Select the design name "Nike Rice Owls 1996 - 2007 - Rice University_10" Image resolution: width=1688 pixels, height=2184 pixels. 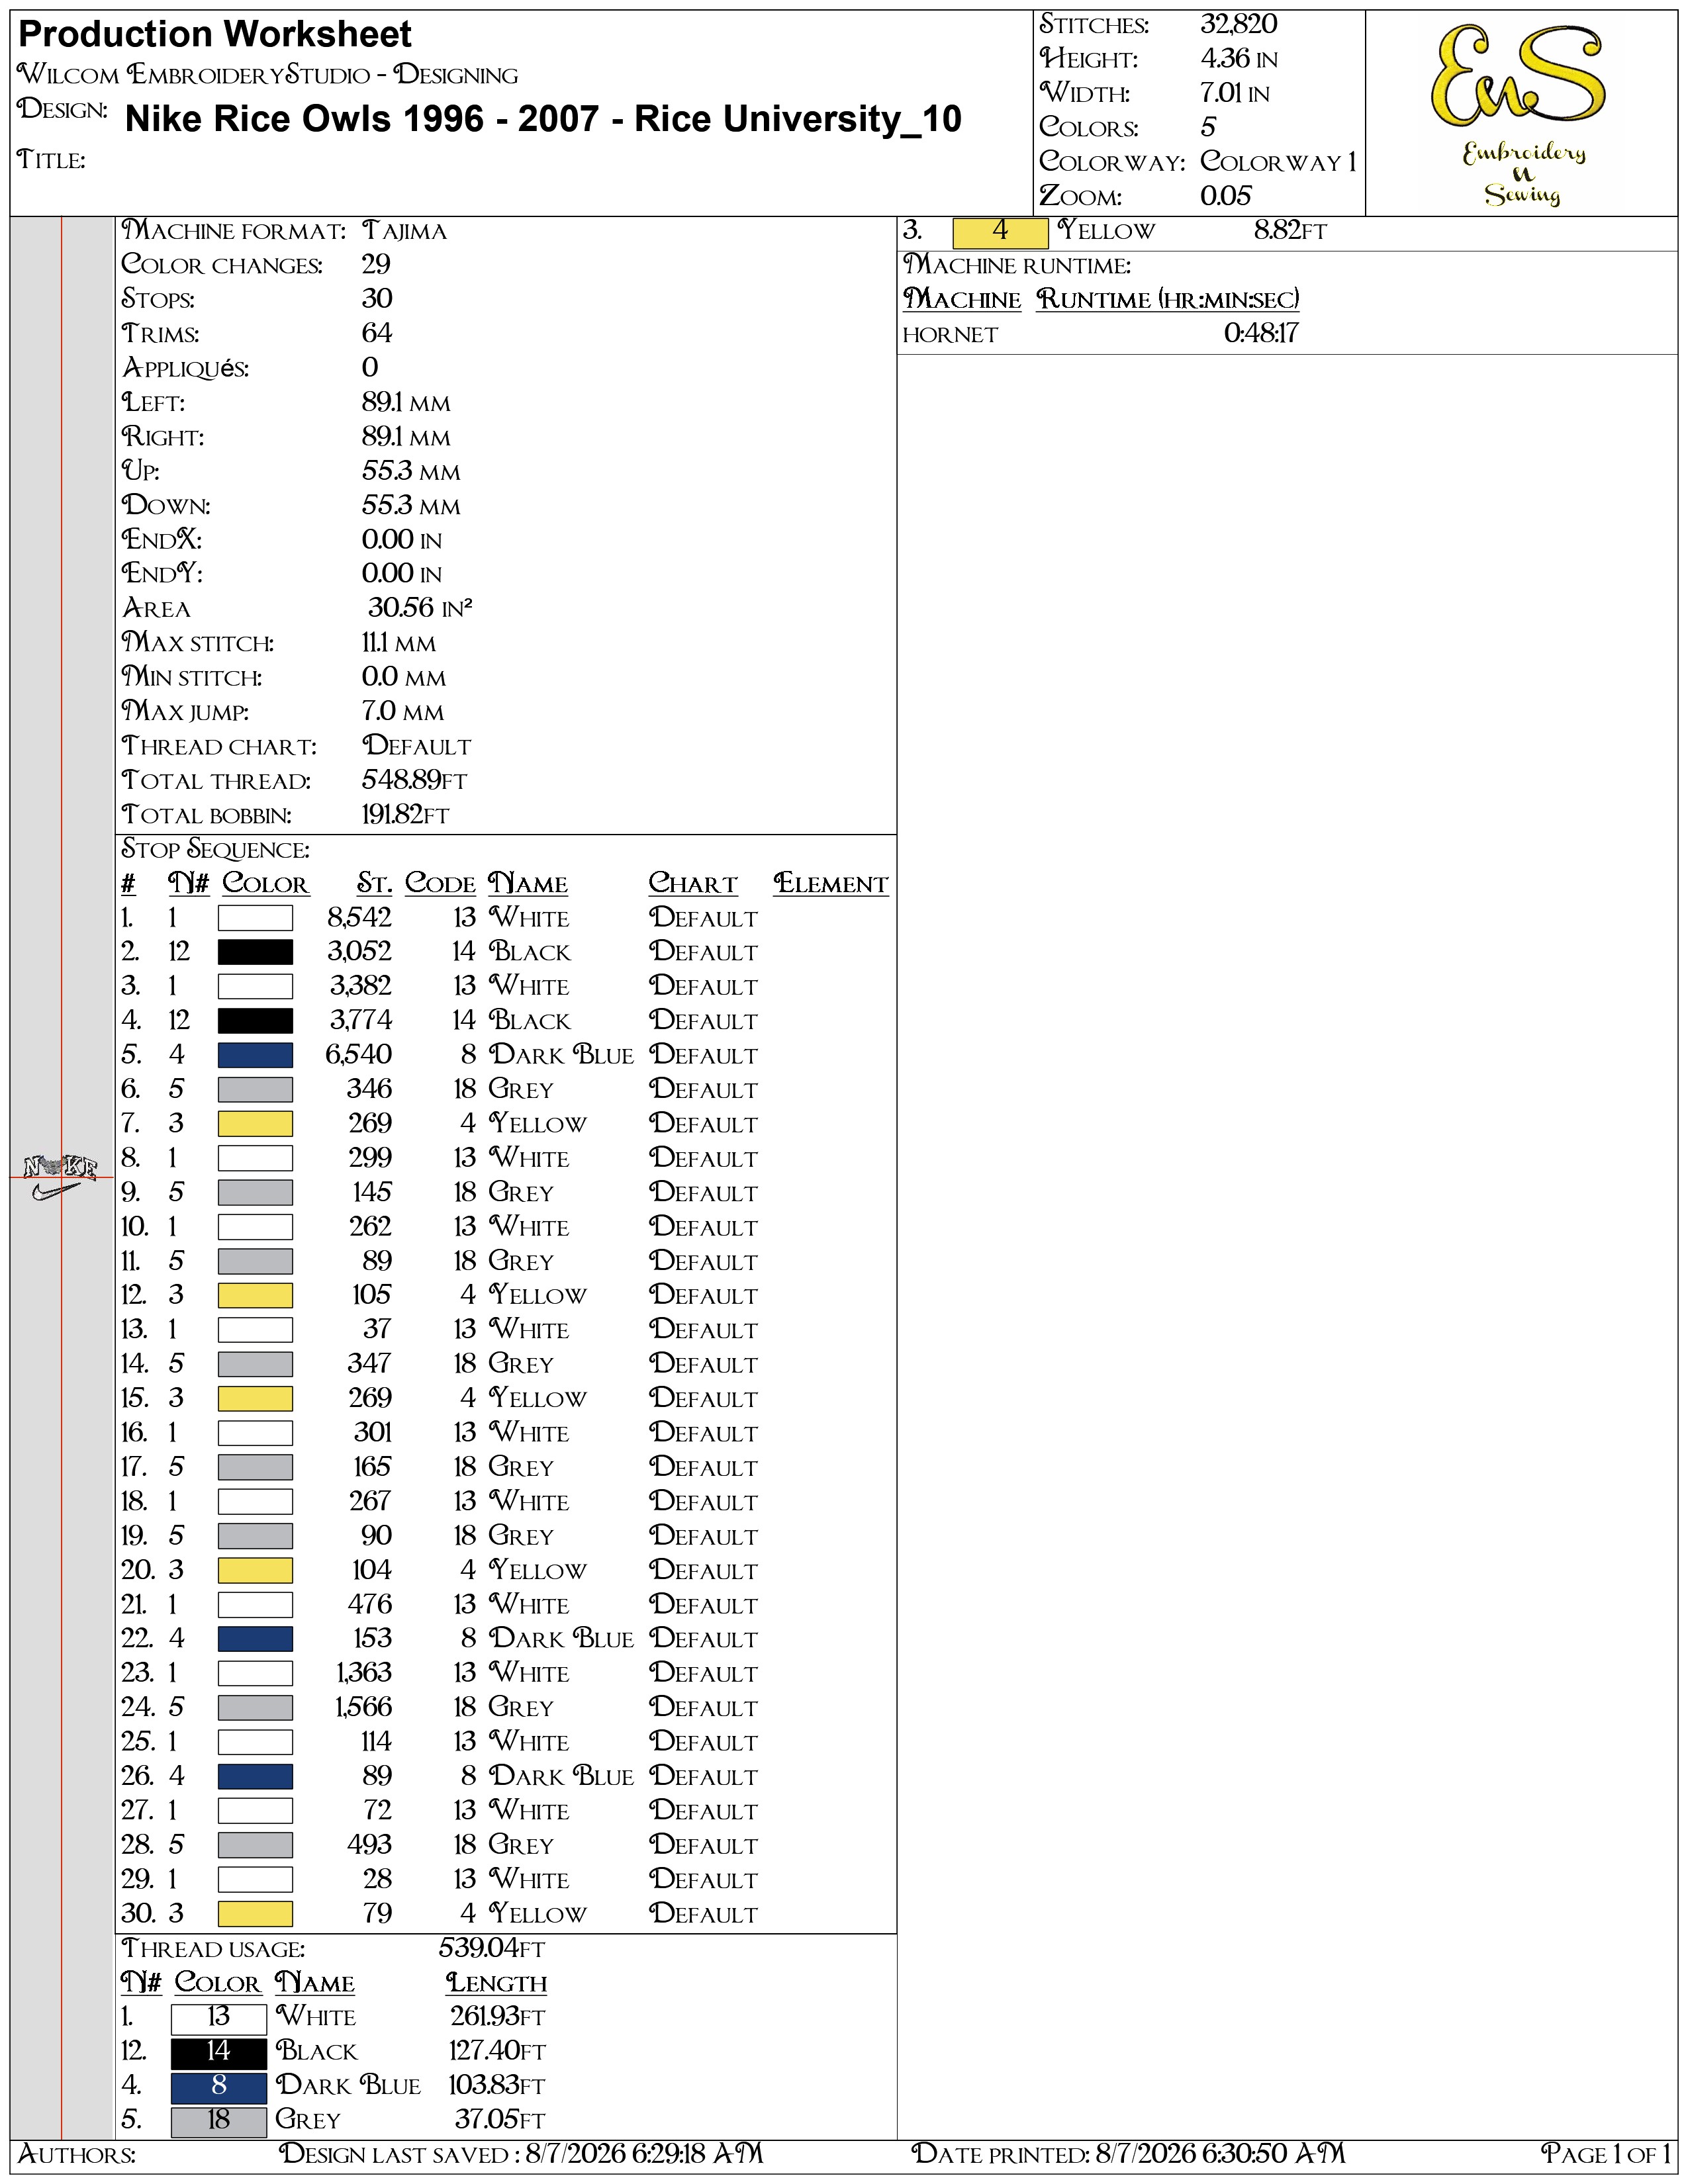[x=543, y=119]
